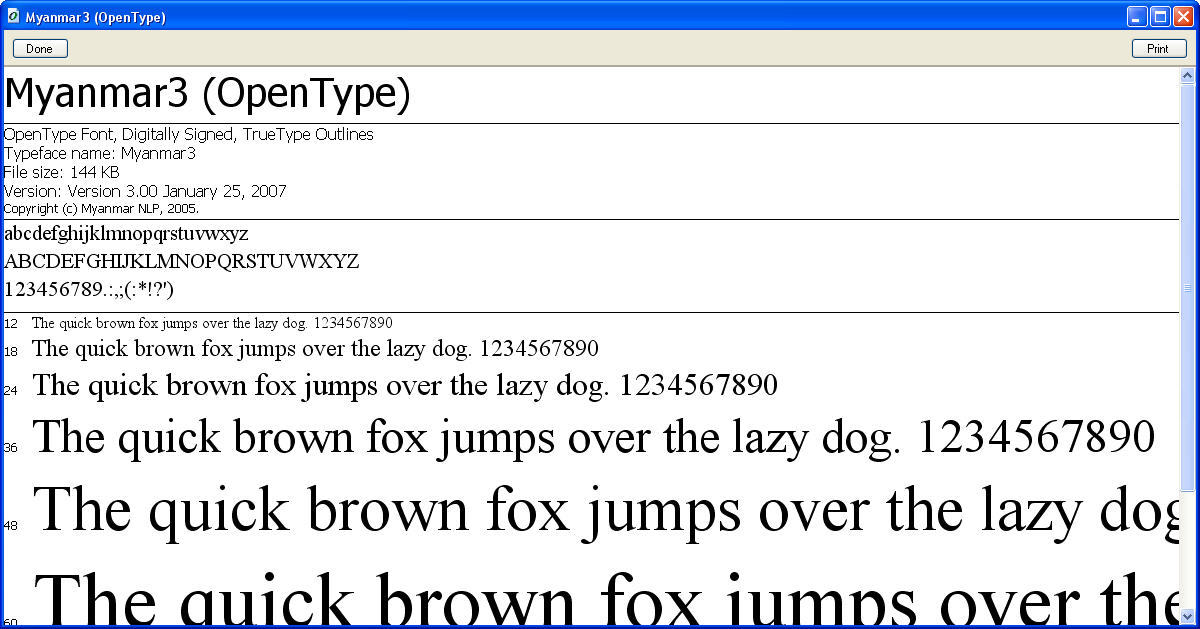Click the scrollbar track below the thumb
Viewport: 1200px width, 629px height.
click(x=1188, y=550)
